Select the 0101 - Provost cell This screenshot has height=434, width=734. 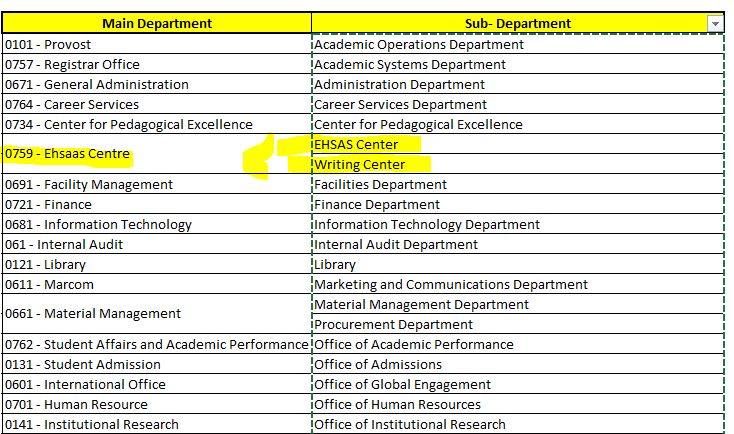(157, 44)
